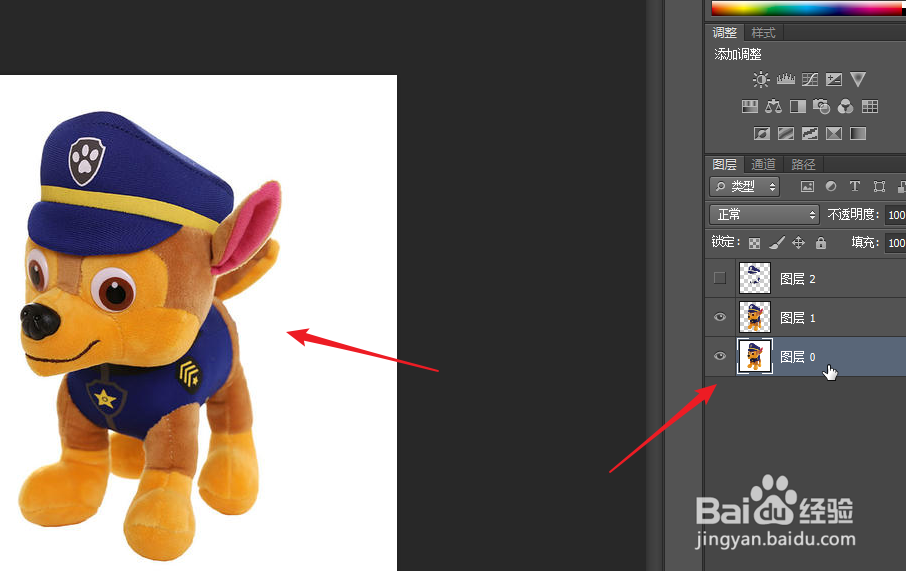The height and width of the screenshot is (571, 906).
Task: Click the 不透明度 opacity label
Action: (x=853, y=214)
